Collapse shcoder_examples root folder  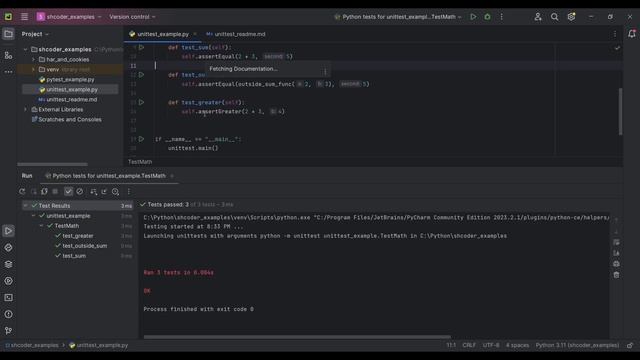point(25,49)
